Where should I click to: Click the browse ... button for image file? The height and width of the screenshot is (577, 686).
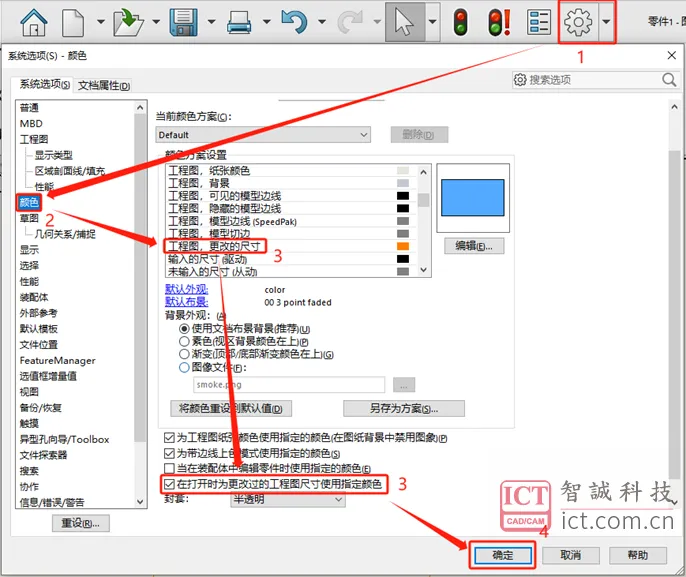click(x=404, y=385)
